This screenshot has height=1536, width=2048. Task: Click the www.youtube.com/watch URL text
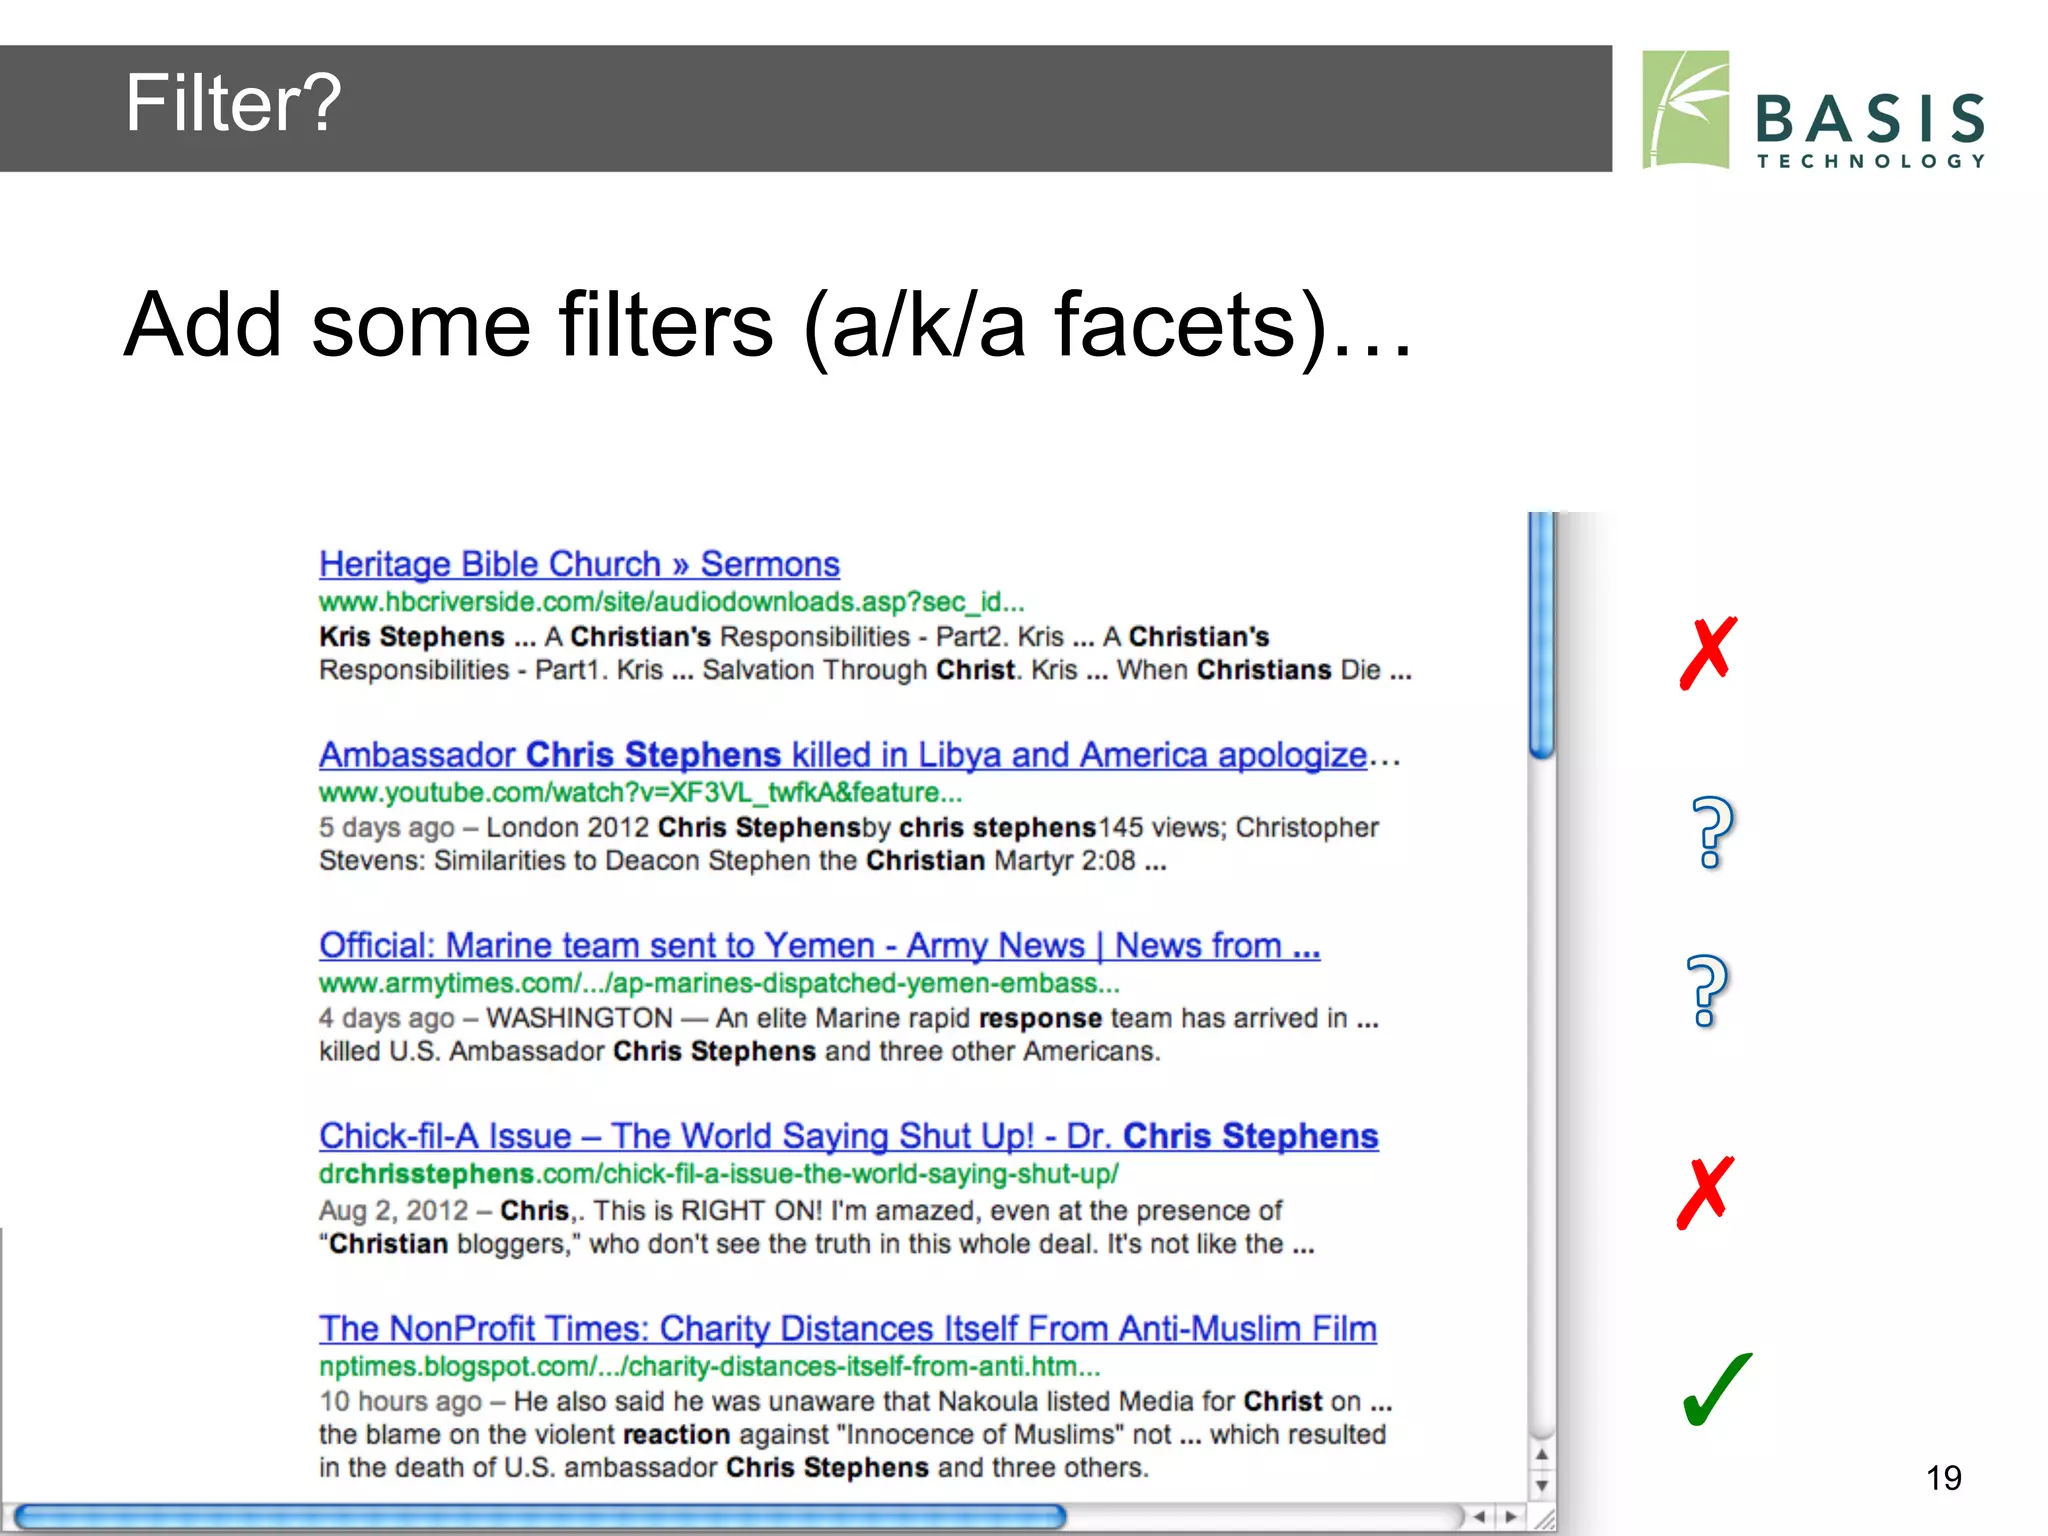click(x=640, y=793)
